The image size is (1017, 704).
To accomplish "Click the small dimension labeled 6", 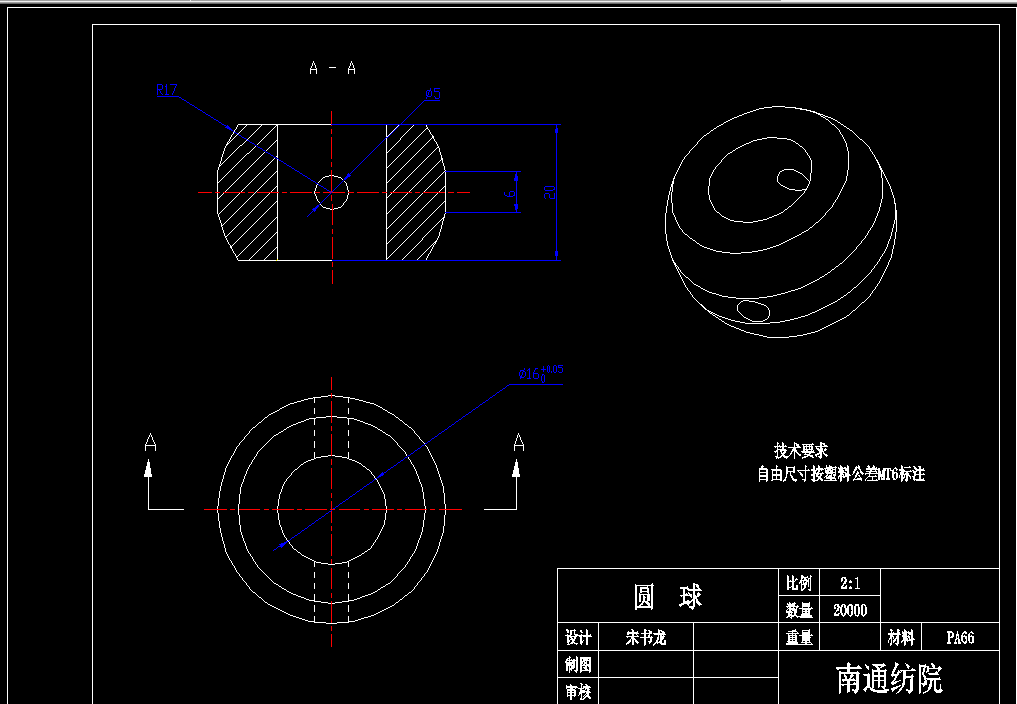I will click(511, 195).
